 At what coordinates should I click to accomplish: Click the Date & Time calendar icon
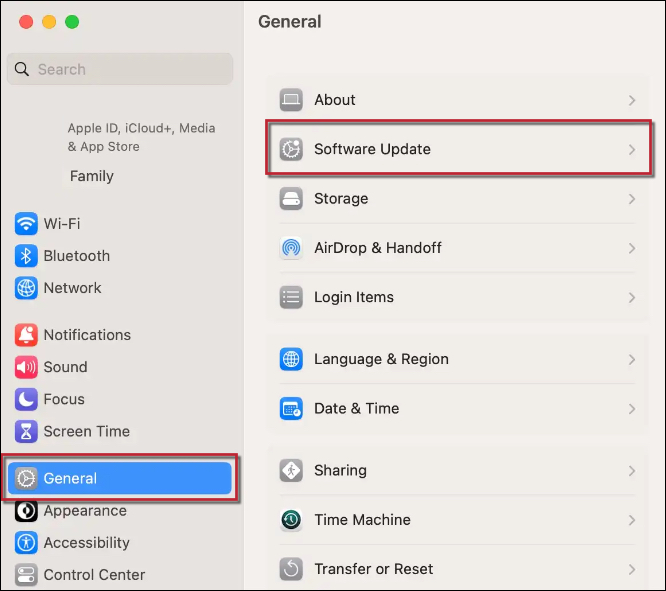click(x=291, y=408)
